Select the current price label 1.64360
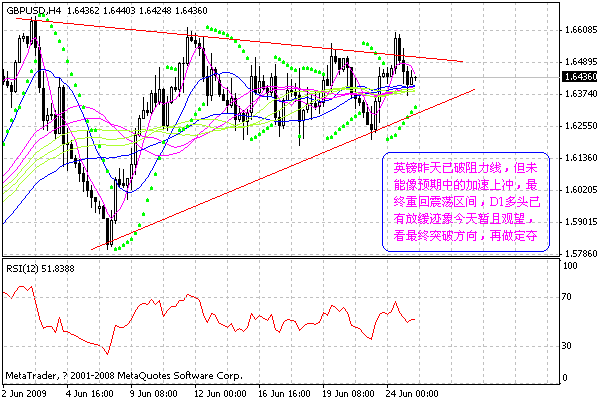The width and height of the screenshot is (597, 401). coord(580,77)
